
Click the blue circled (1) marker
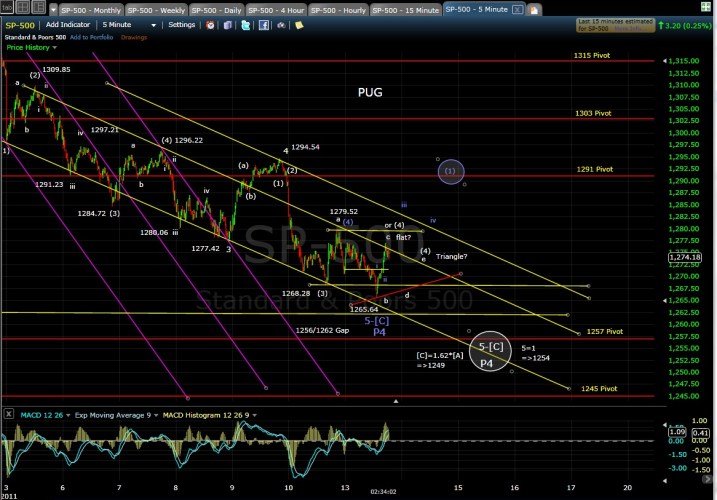[451, 171]
